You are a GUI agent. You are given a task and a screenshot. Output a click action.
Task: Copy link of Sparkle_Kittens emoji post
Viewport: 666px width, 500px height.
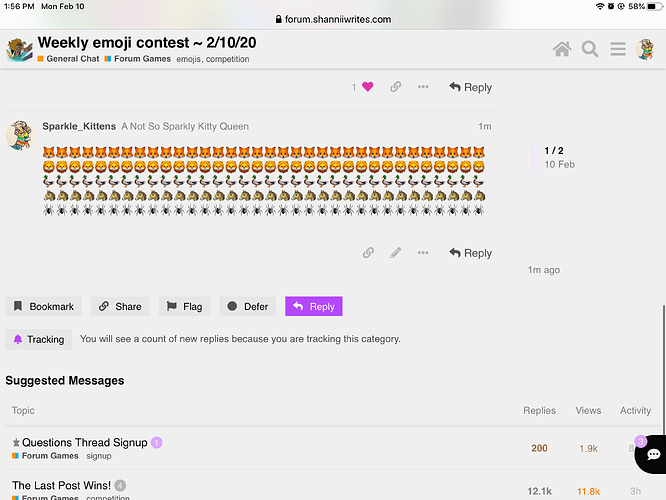[x=368, y=253]
